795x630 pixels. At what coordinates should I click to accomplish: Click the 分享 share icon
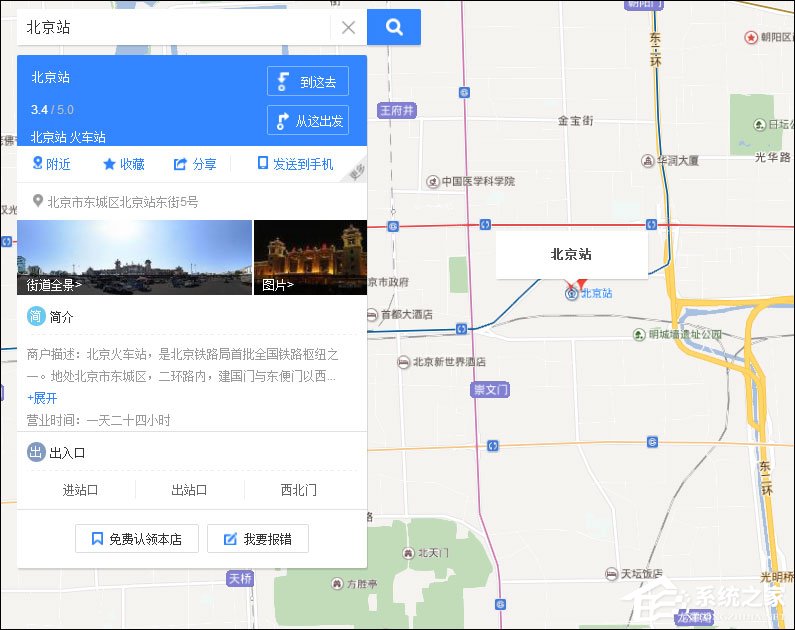point(195,164)
